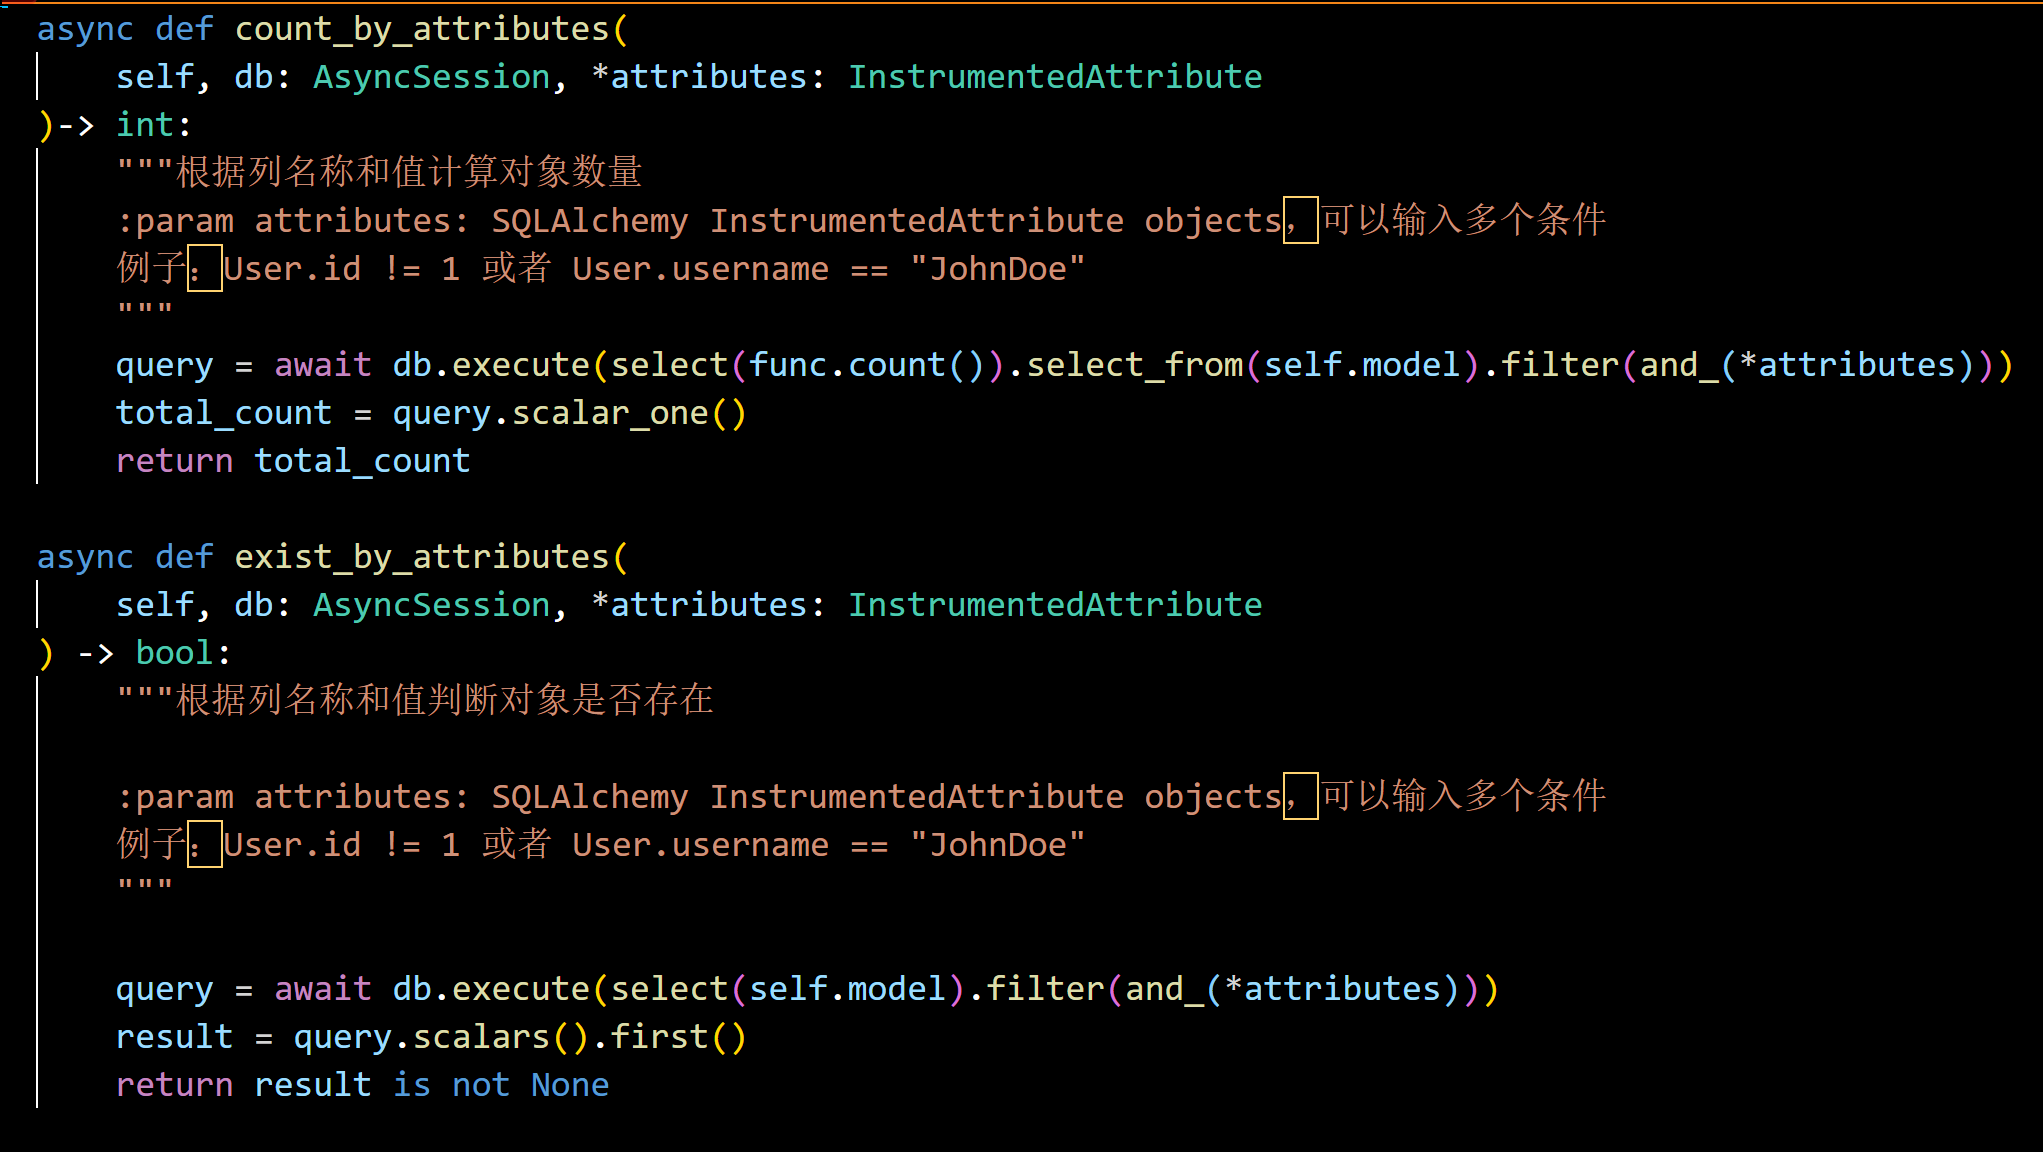
Task: Click the select_from method call
Action: [1135, 365]
